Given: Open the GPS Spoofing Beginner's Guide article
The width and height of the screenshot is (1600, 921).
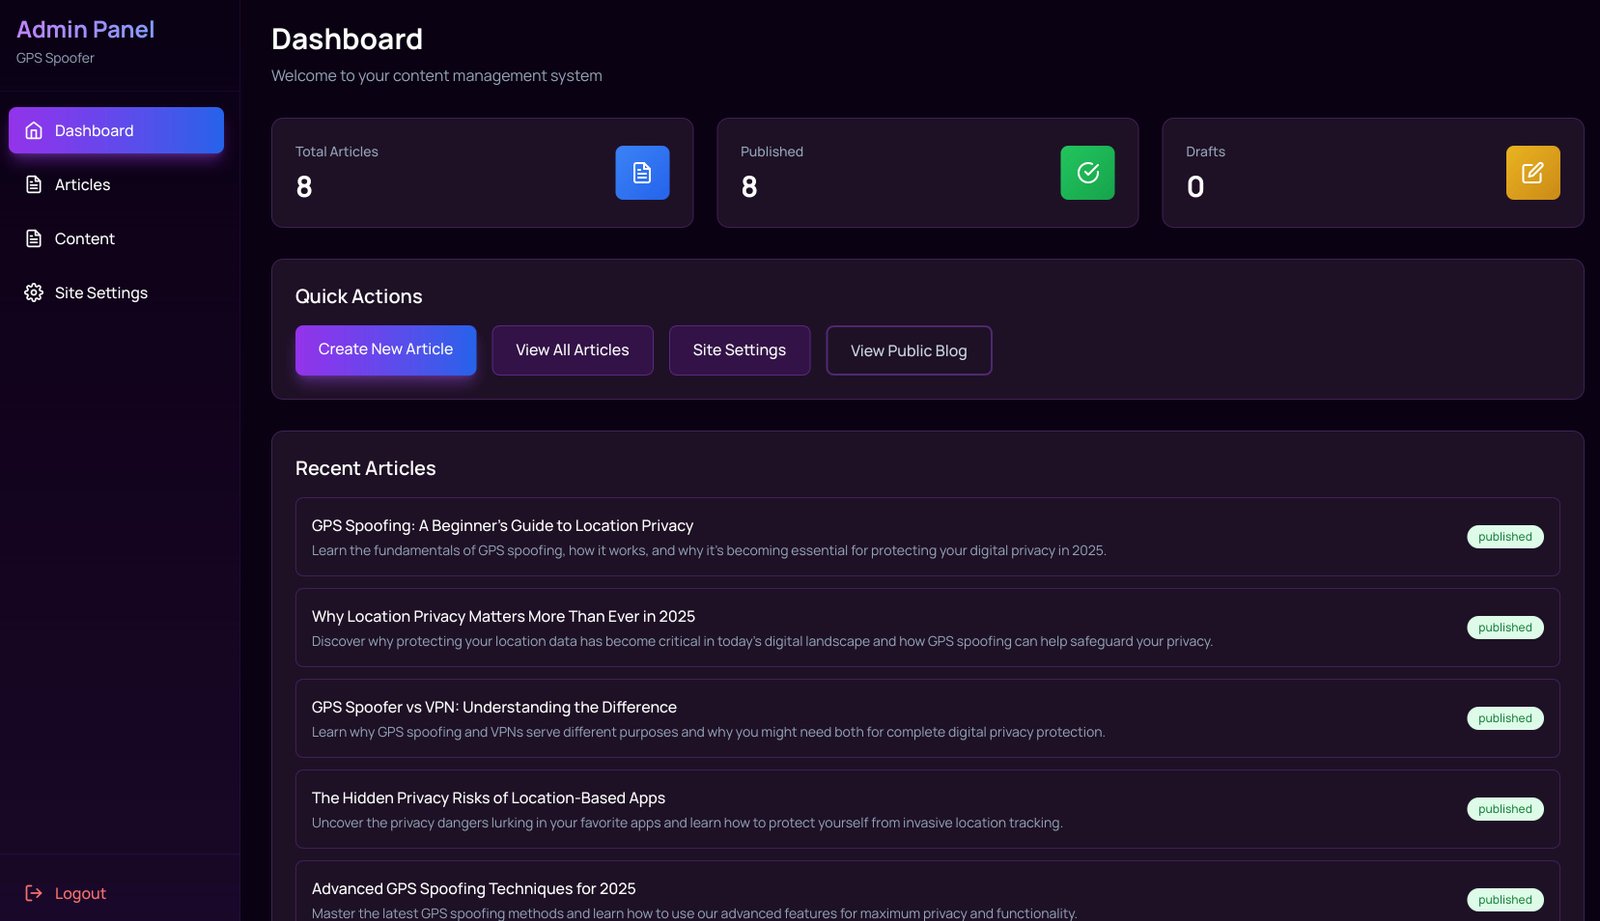Looking at the screenshot, I should pos(502,526).
